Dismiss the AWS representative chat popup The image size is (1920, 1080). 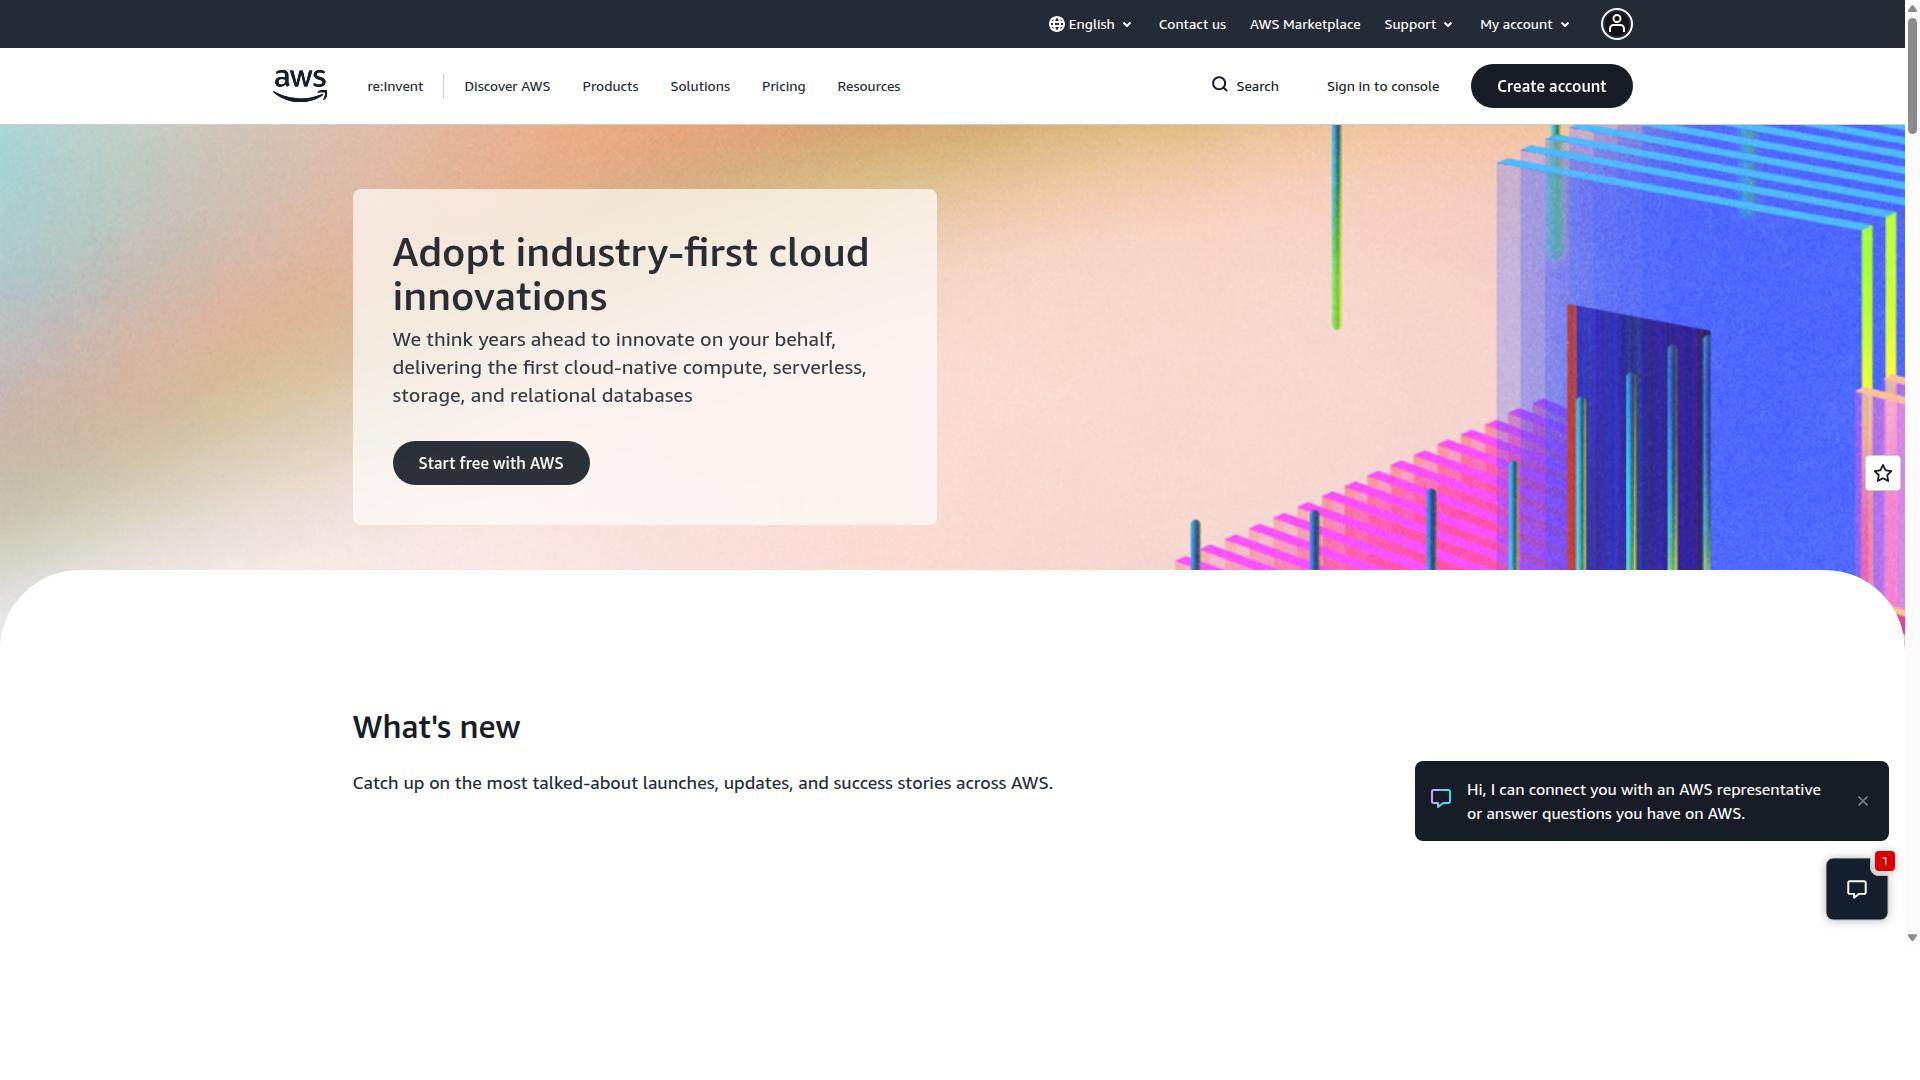coord(1862,801)
